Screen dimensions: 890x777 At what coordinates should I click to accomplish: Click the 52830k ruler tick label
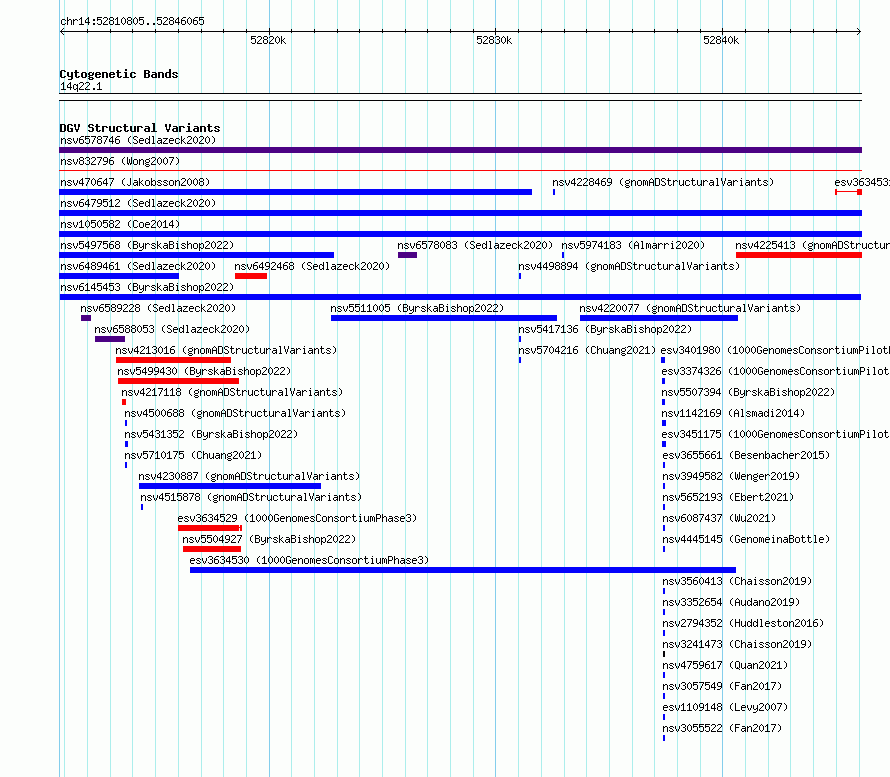point(494,40)
